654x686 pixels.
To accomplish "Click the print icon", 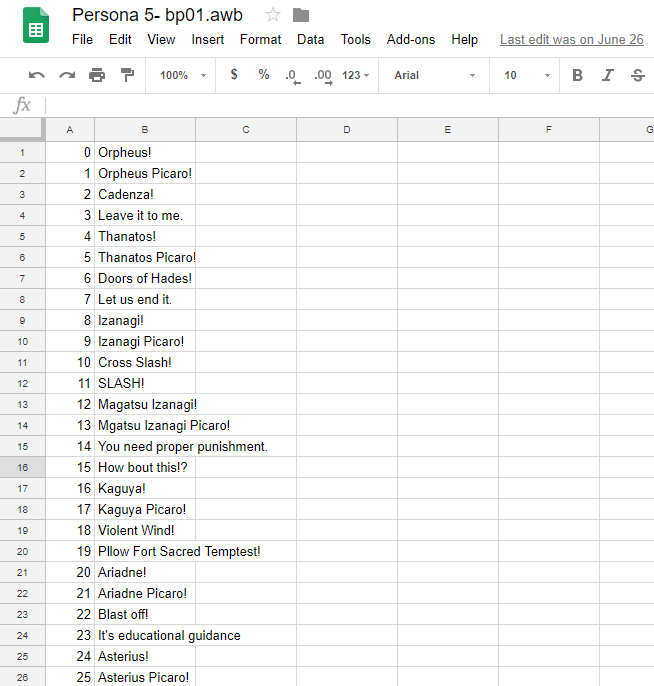I will (97, 75).
